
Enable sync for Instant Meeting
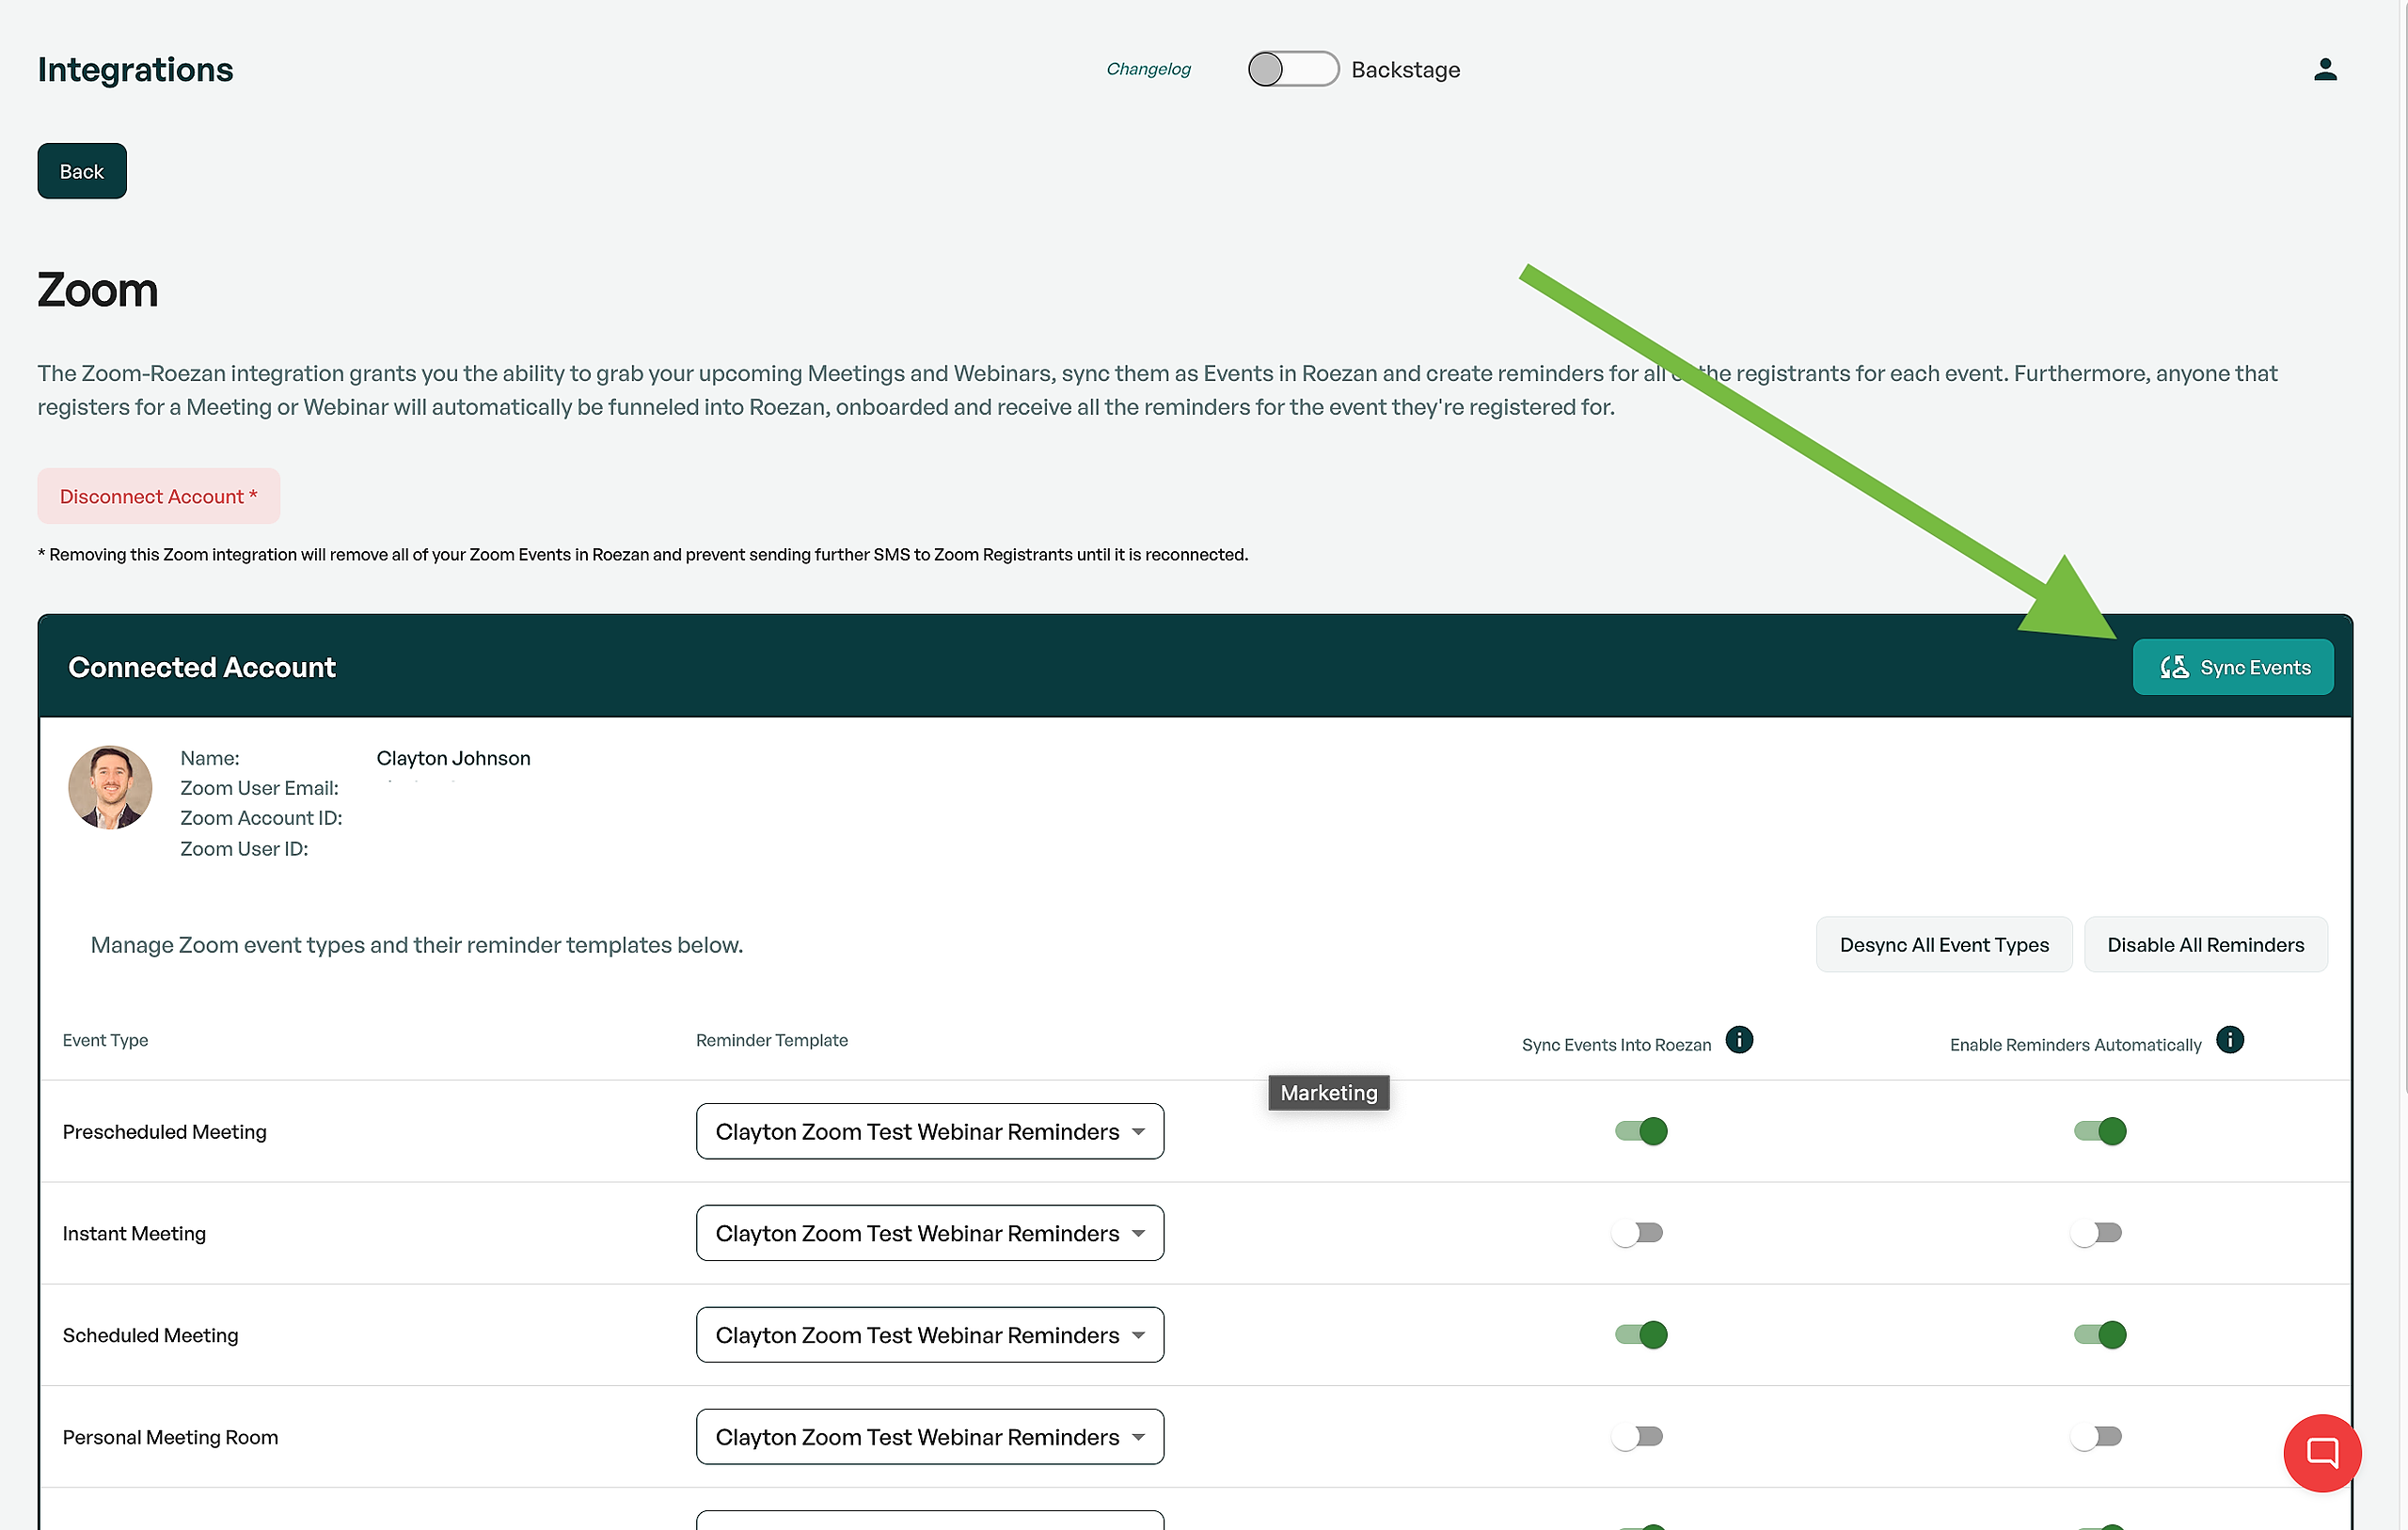1637,1233
